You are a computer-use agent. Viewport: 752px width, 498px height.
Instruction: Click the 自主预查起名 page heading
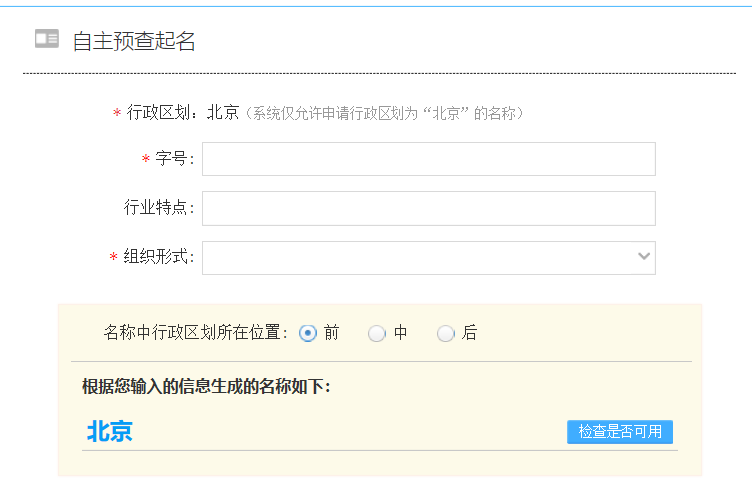134,41
